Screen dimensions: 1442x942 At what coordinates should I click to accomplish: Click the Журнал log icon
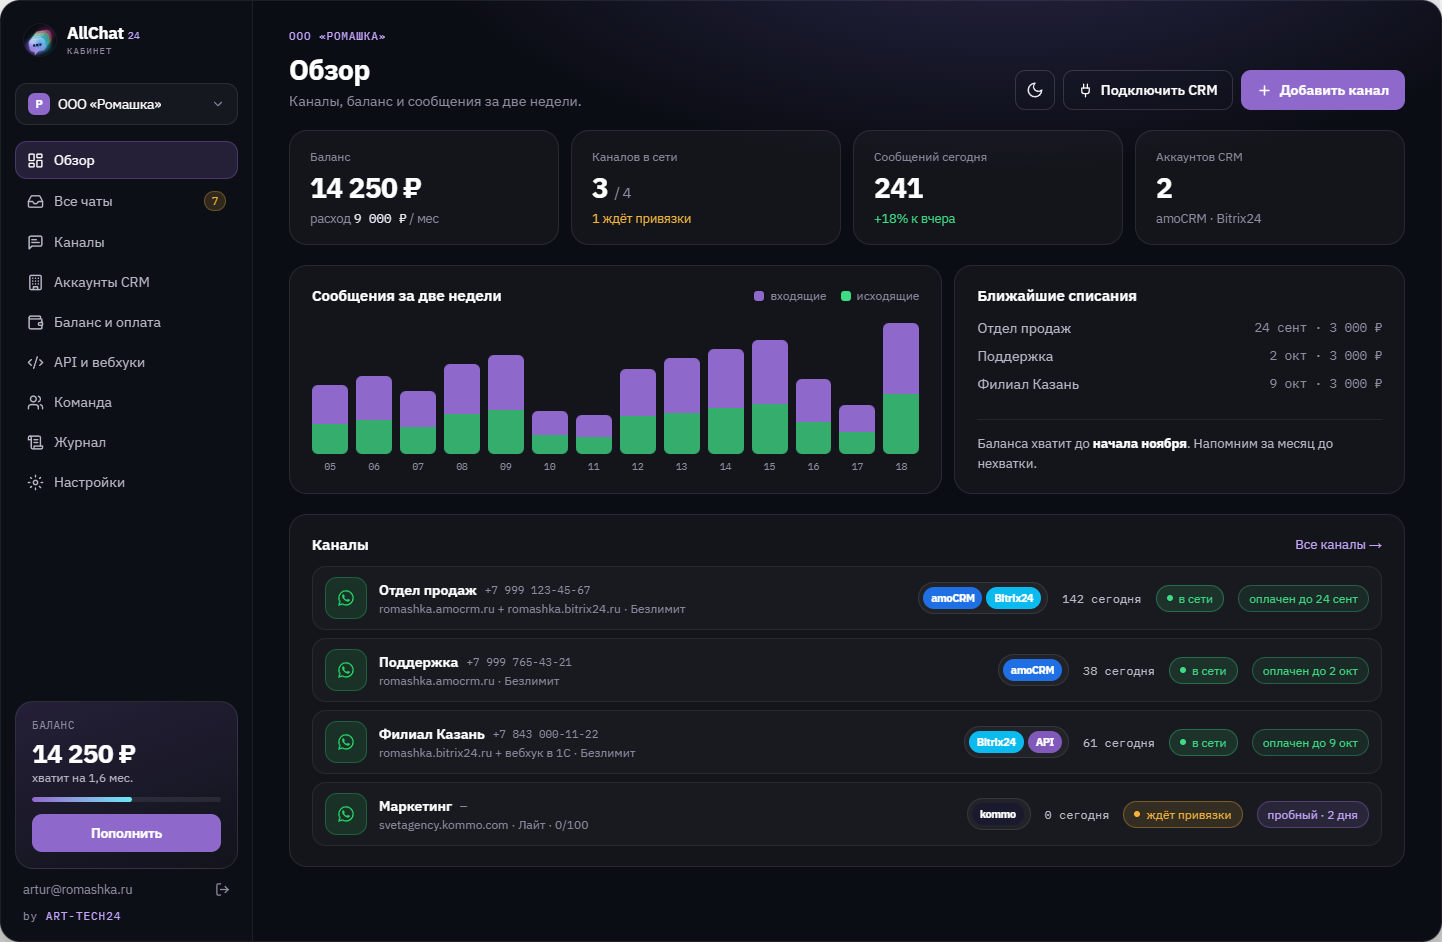coord(36,442)
